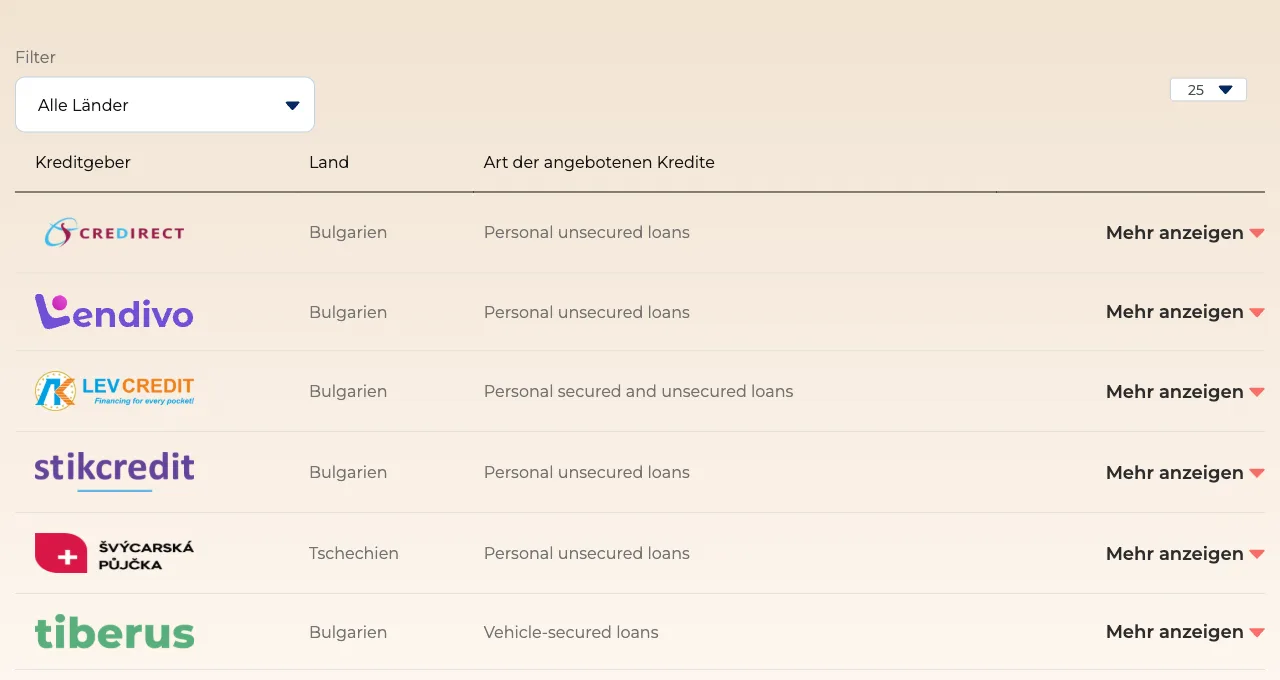
Task: Select the Lev Credit logo
Action: pyautogui.click(x=114, y=391)
